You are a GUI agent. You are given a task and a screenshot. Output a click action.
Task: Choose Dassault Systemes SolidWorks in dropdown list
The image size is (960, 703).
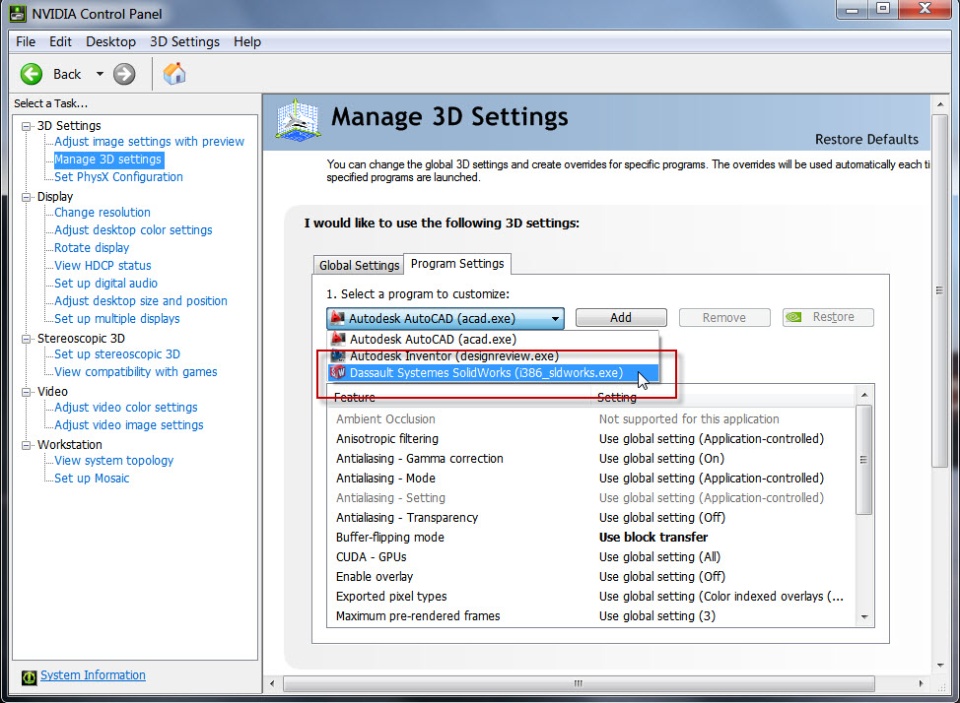[x=493, y=373]
